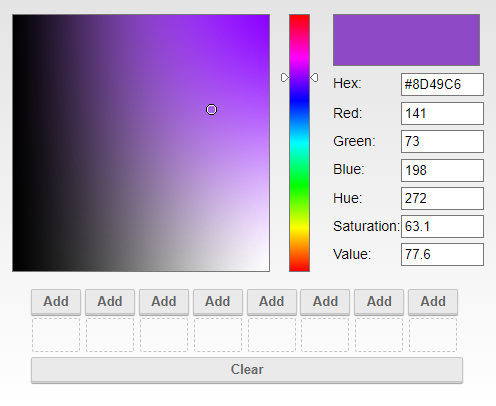Pick yellow on the hue strip

pyautogui.click(x=299, y=229)
